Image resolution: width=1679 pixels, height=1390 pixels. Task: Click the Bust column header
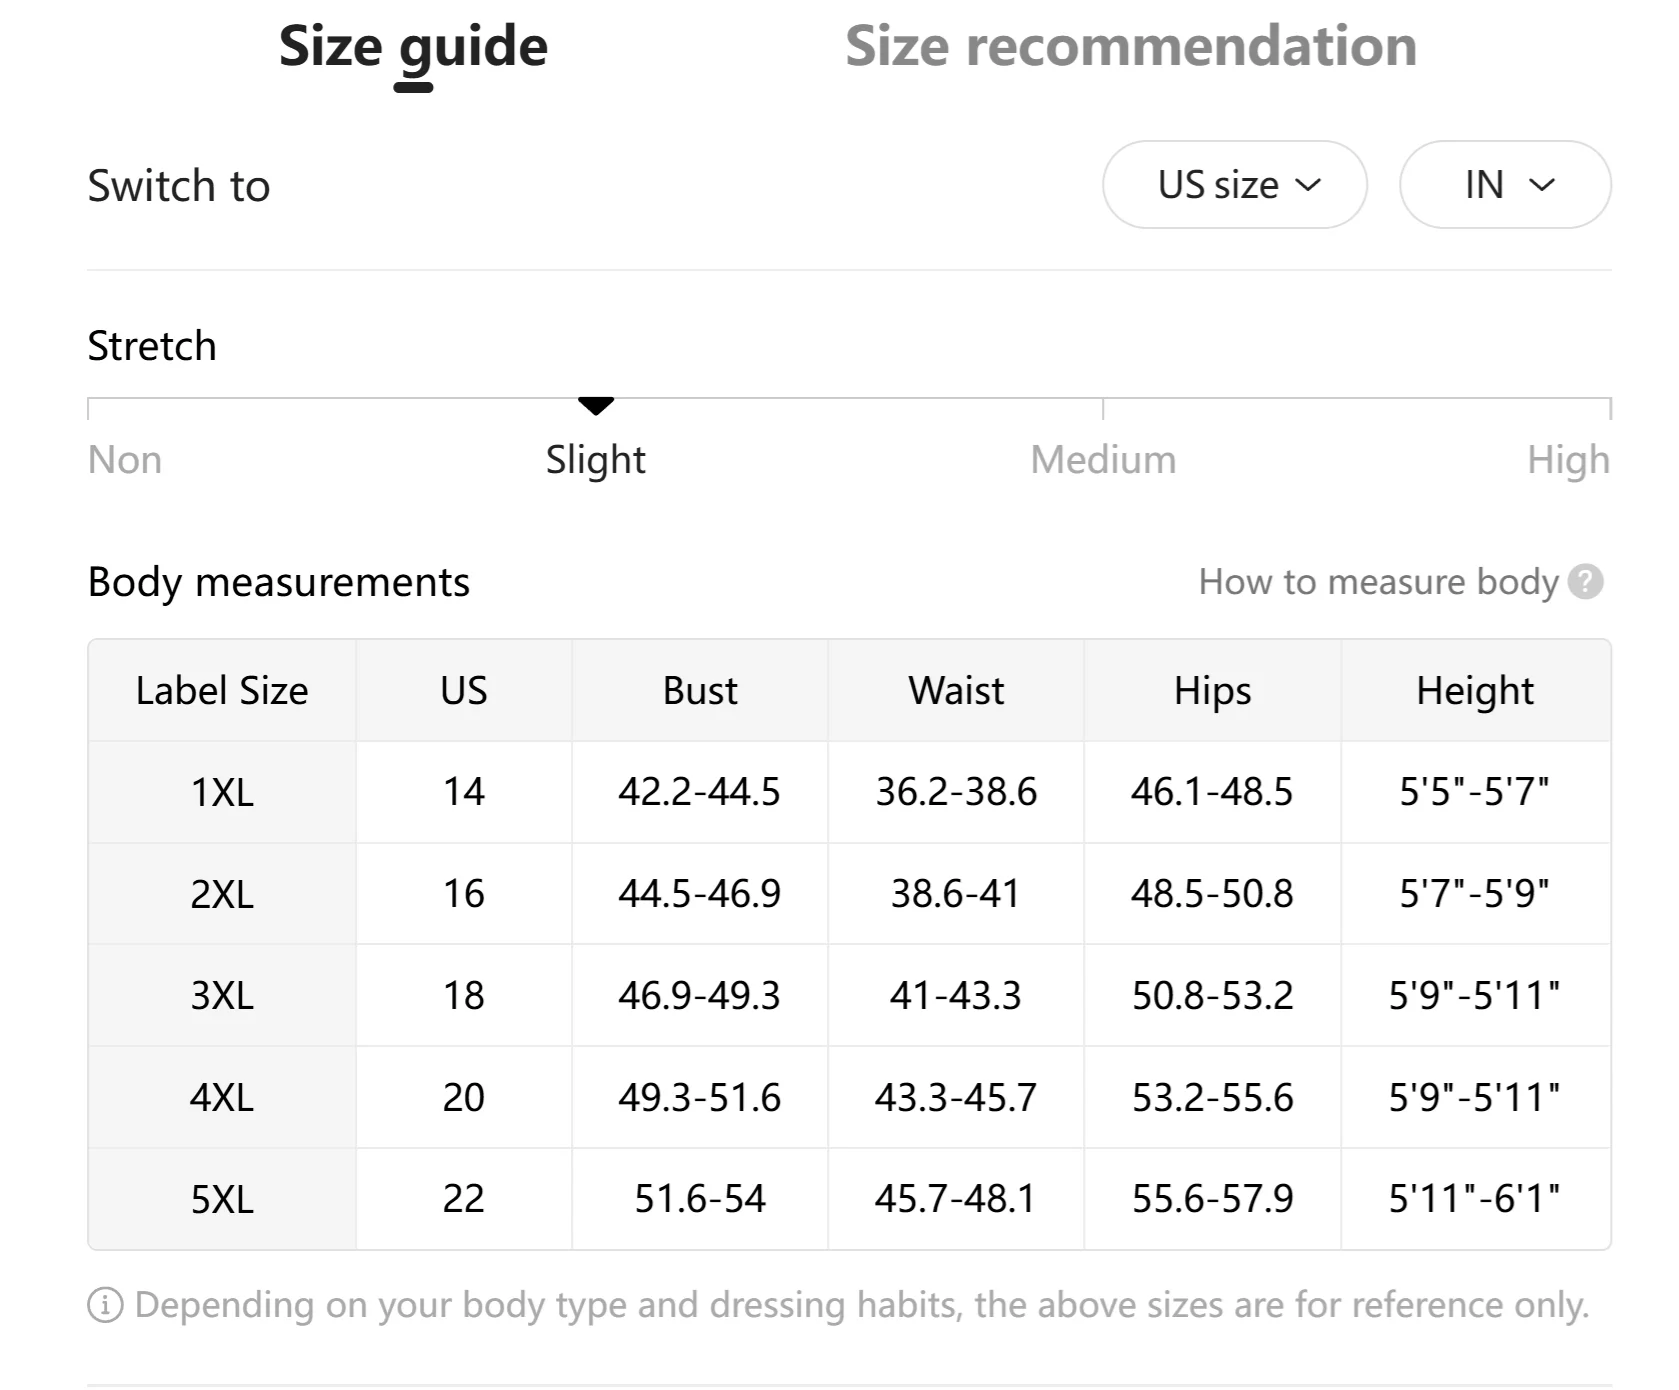(700, 691)
